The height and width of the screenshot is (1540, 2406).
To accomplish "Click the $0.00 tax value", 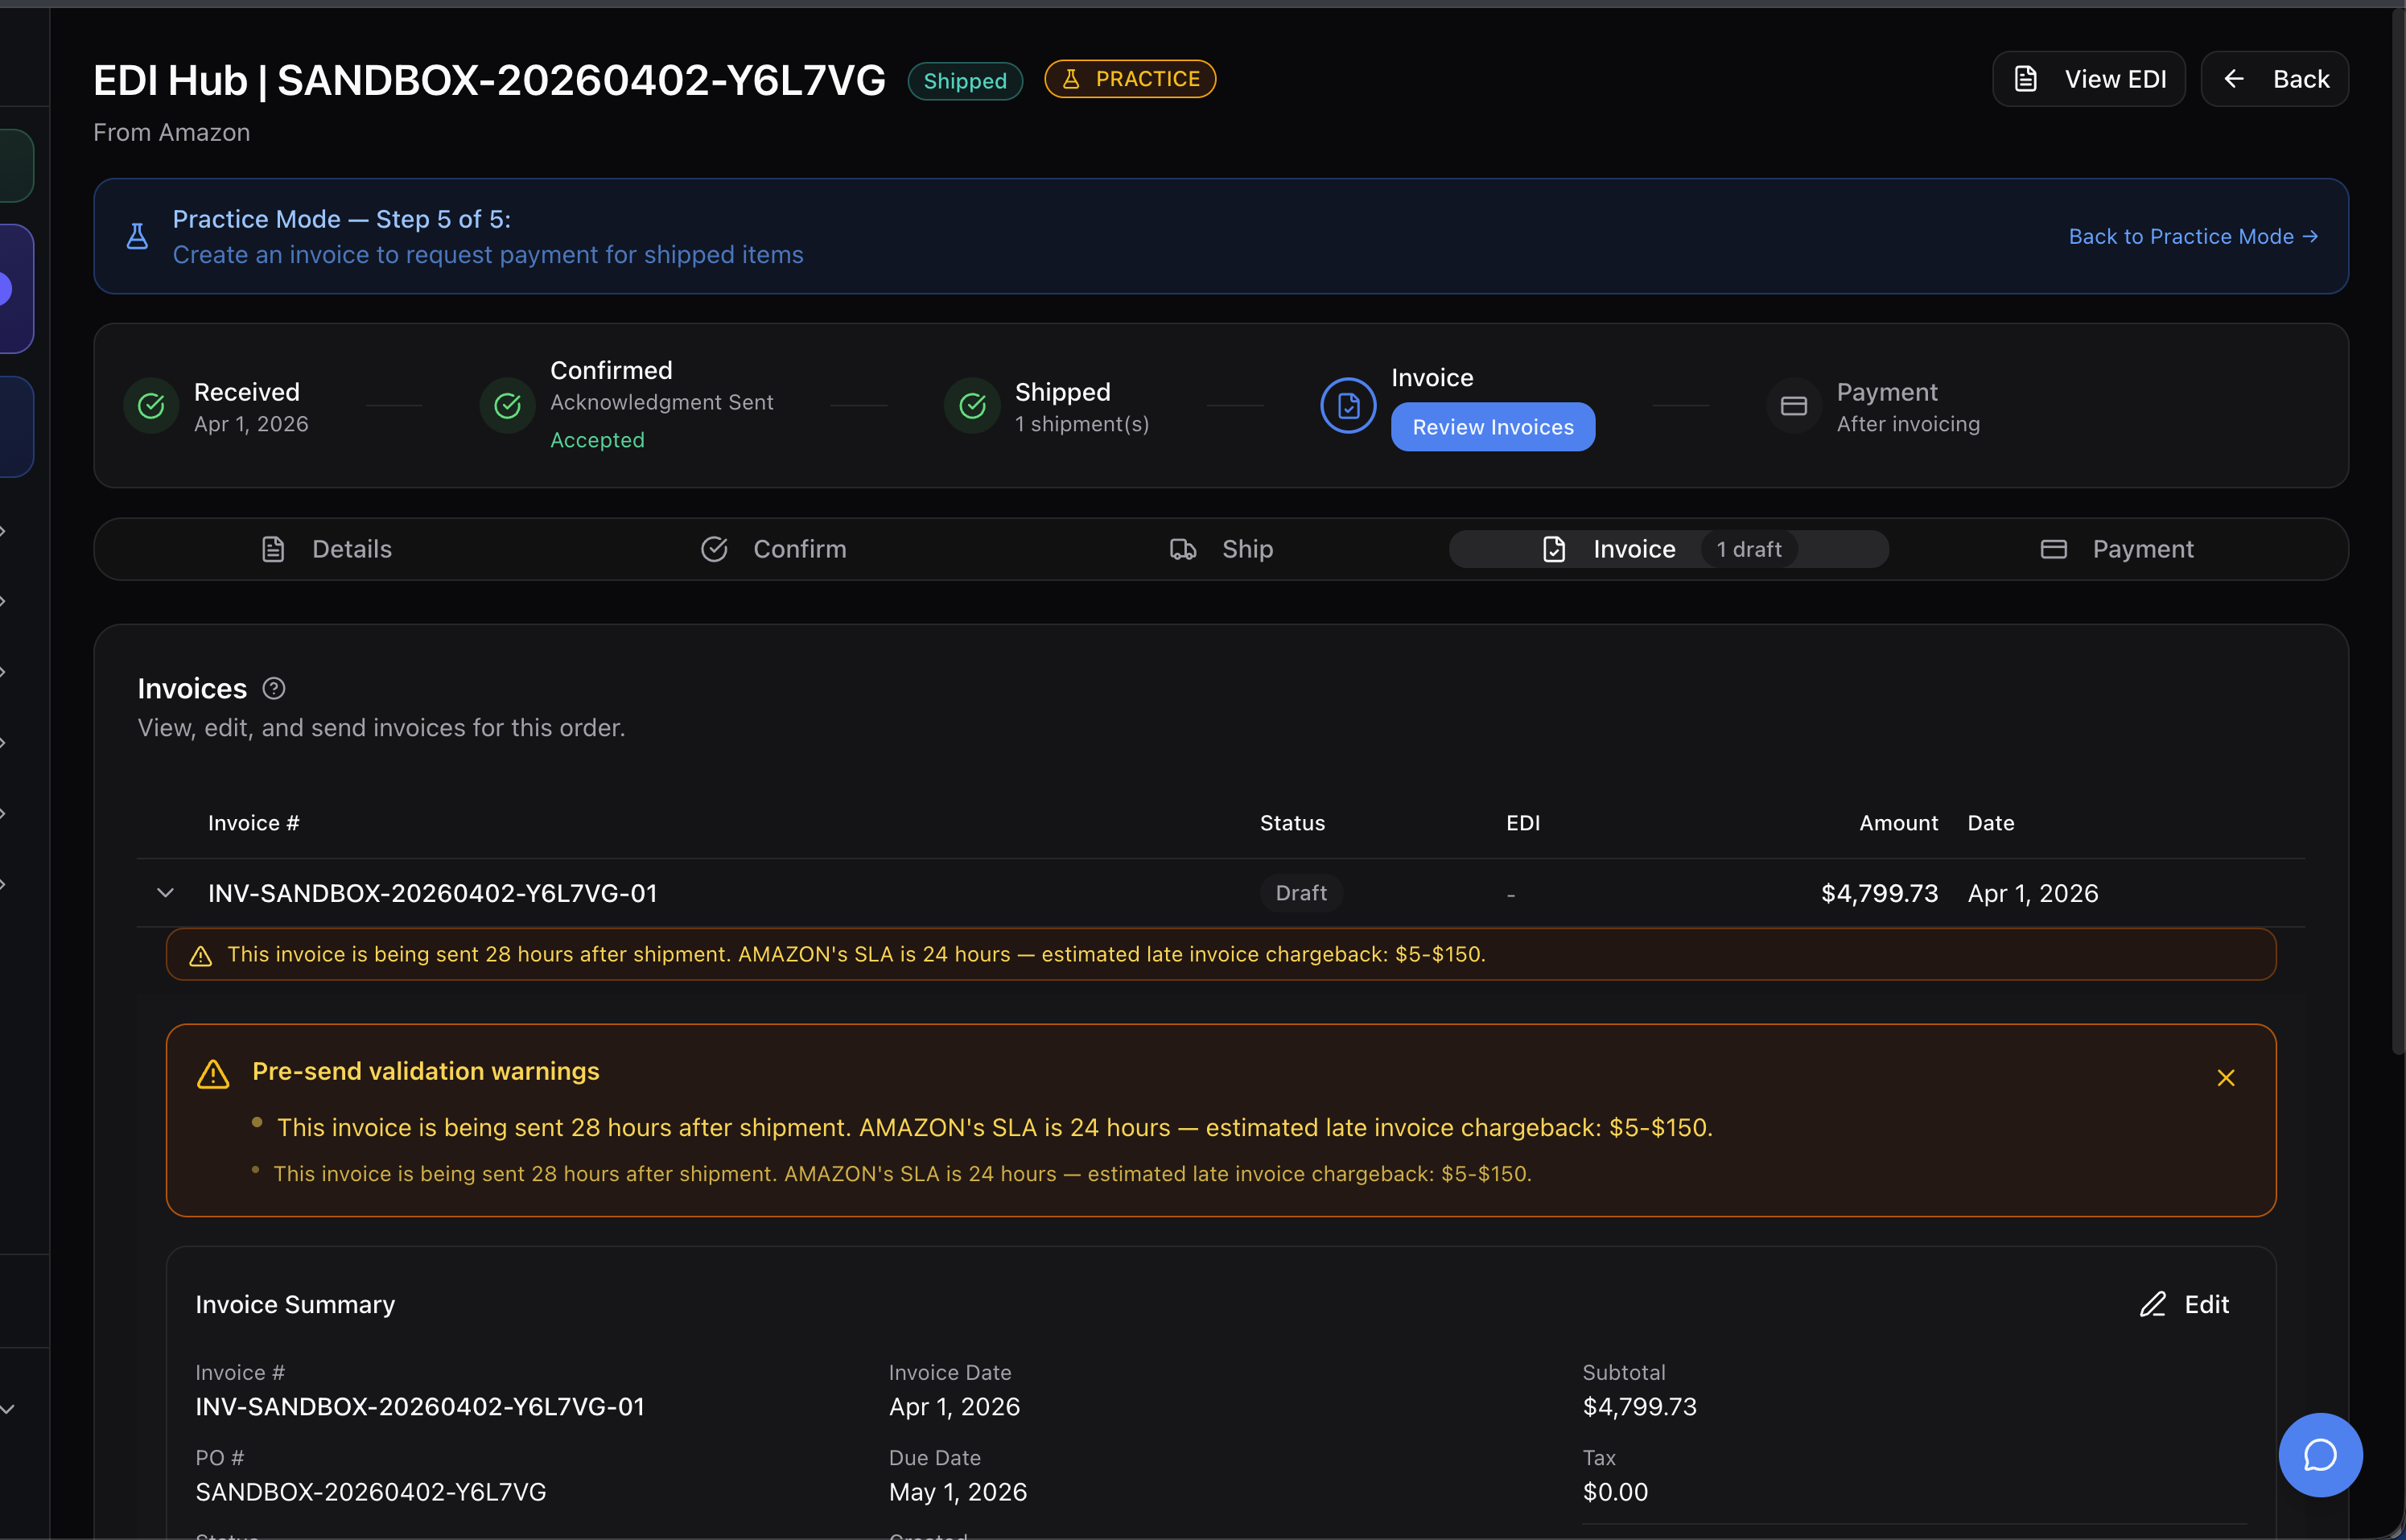I will (1614, 1492).
